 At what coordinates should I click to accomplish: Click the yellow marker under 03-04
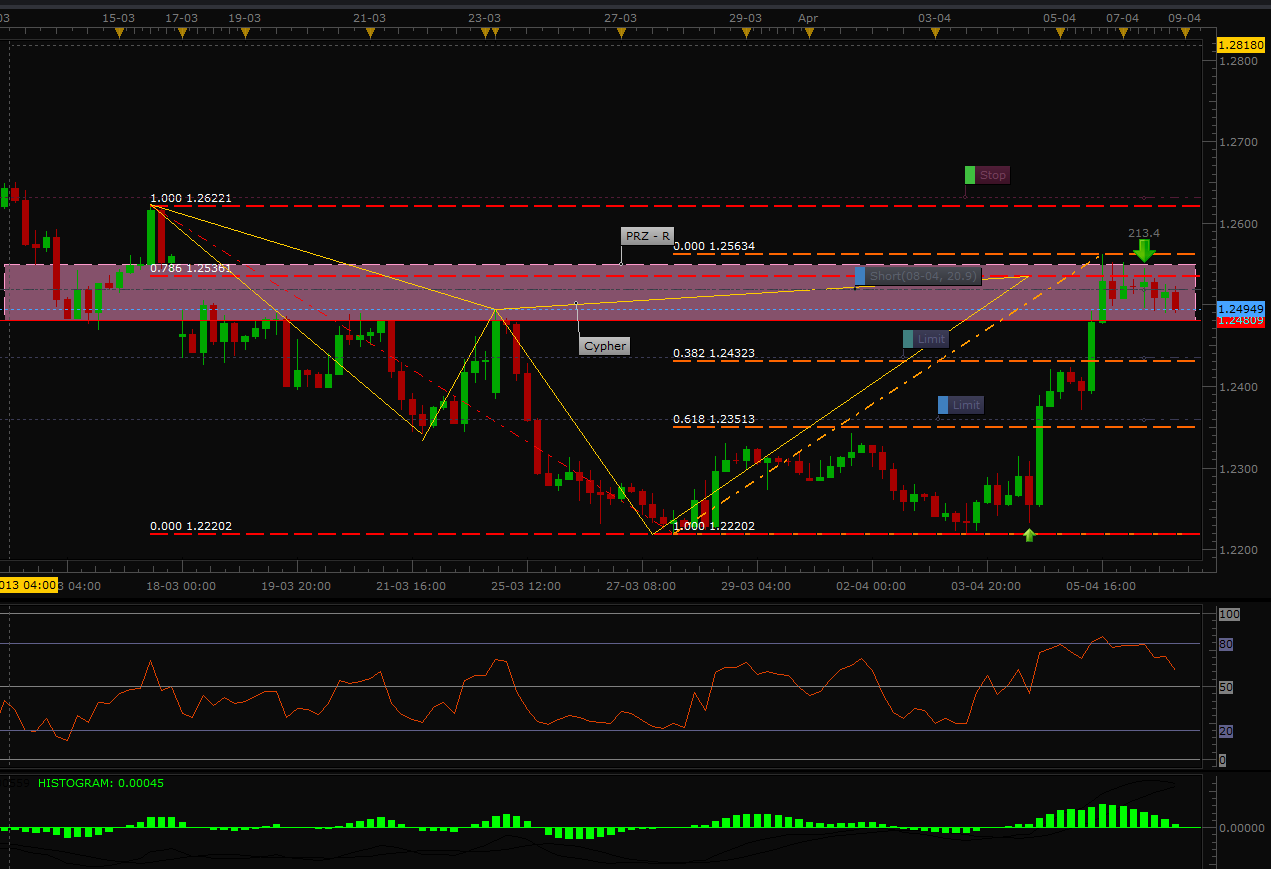(x=934, y=34)
